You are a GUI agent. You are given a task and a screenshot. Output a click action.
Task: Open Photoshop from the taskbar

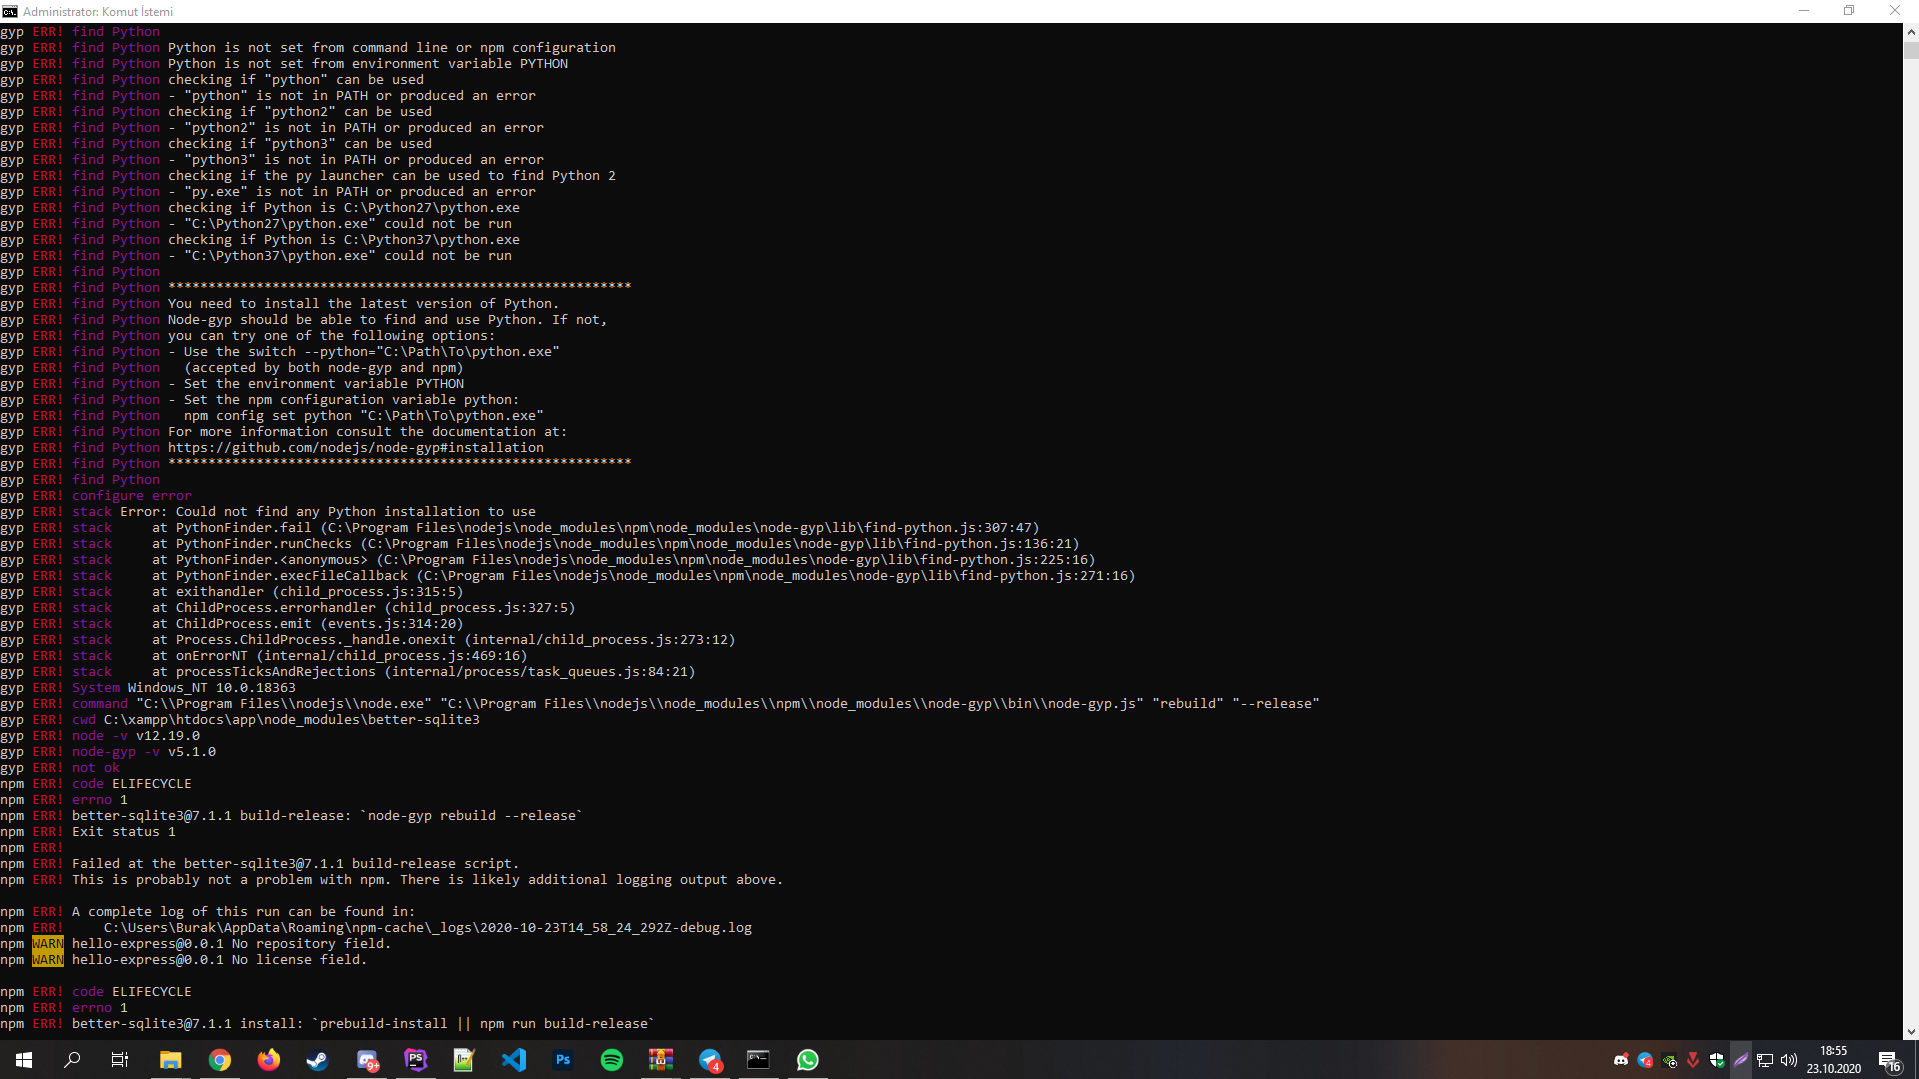coord(563,1060)
